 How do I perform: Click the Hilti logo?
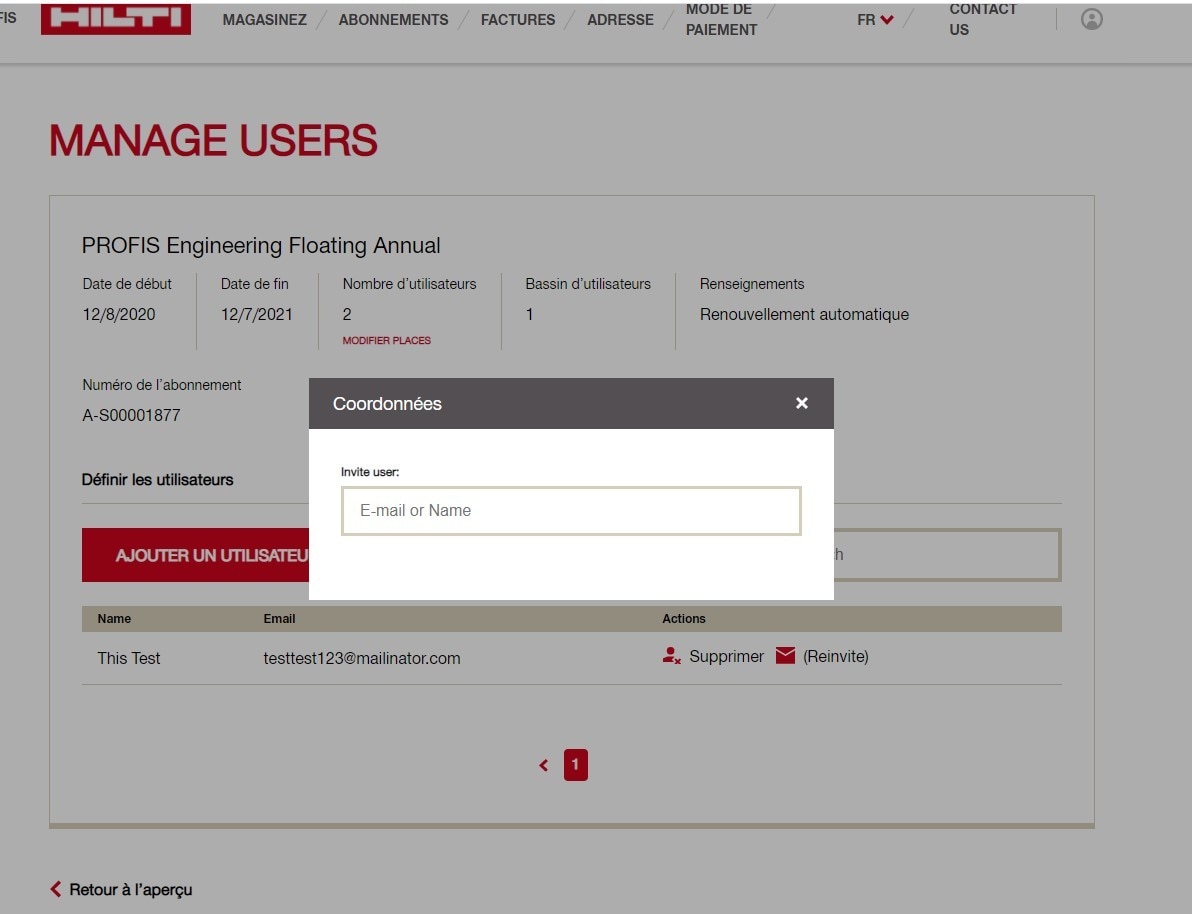[x=115, y=18]
